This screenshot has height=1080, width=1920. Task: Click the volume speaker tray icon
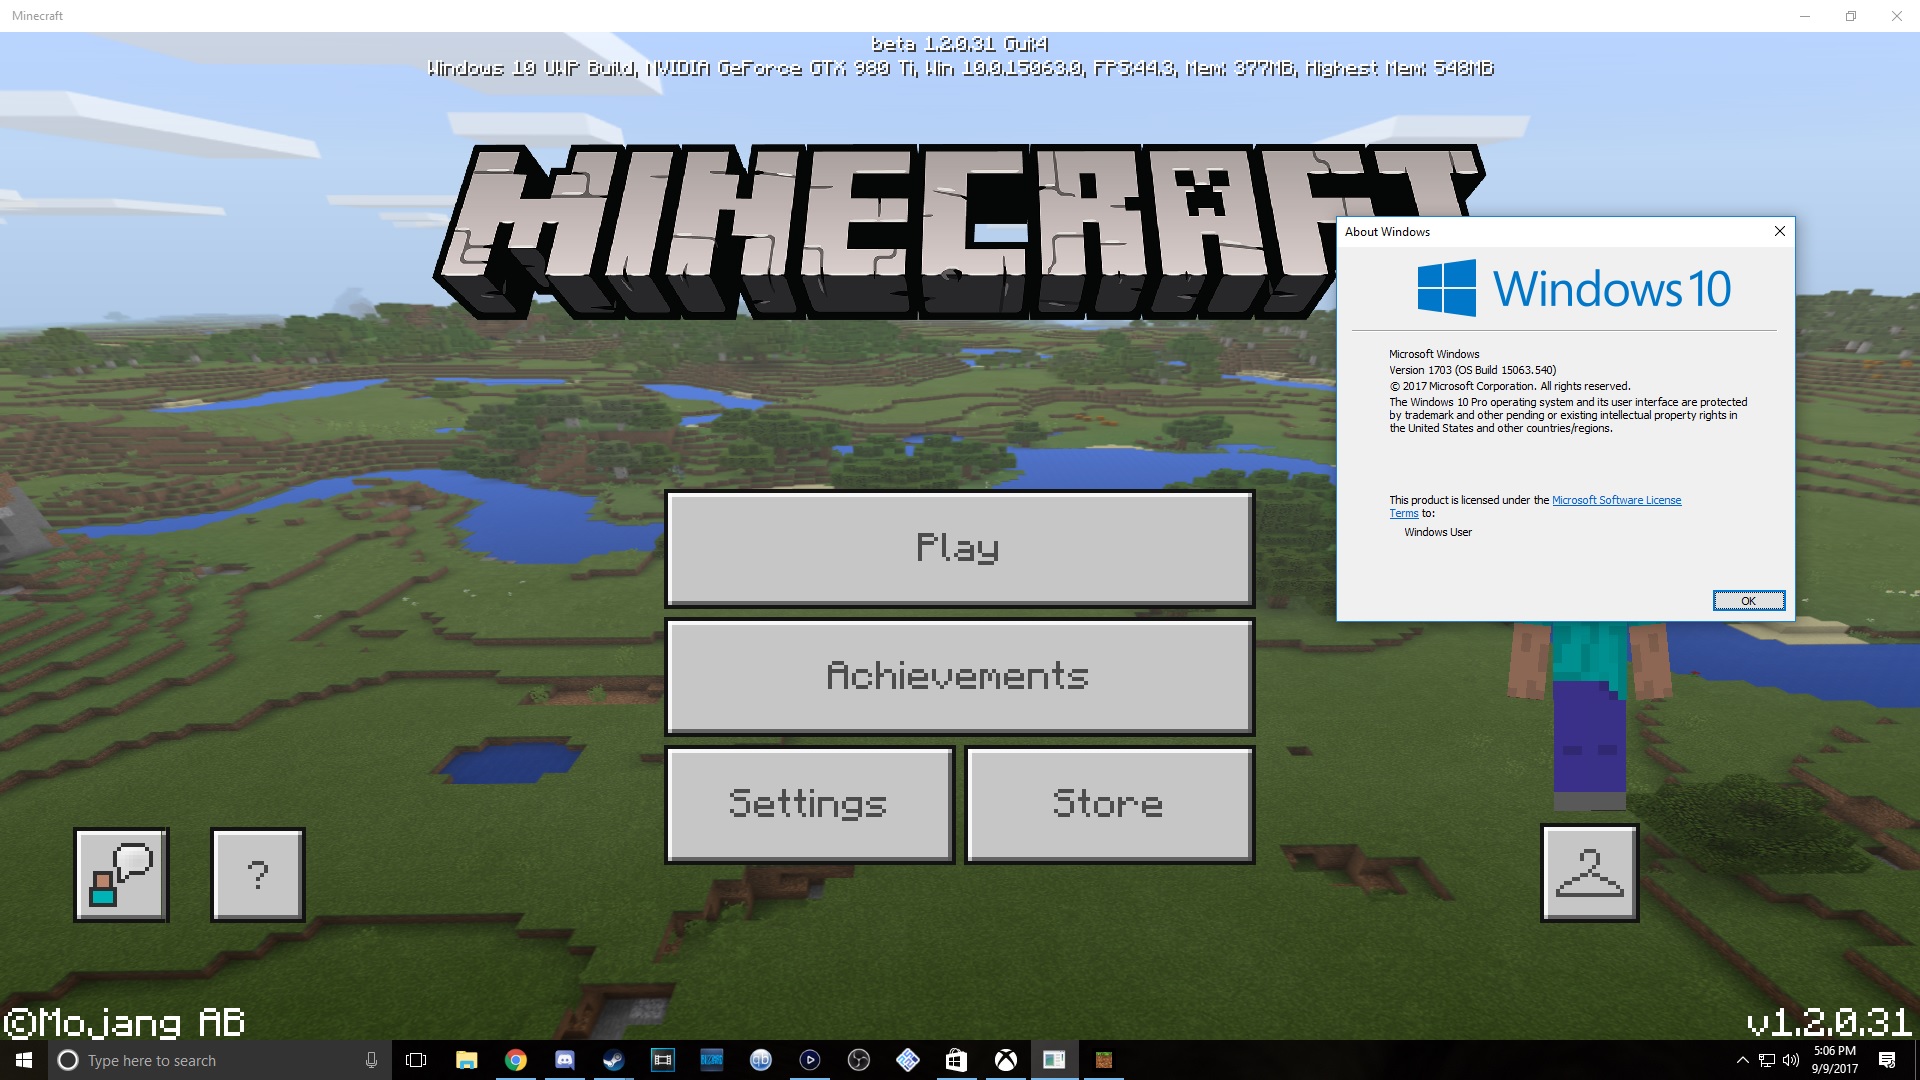(1791, 1060)
